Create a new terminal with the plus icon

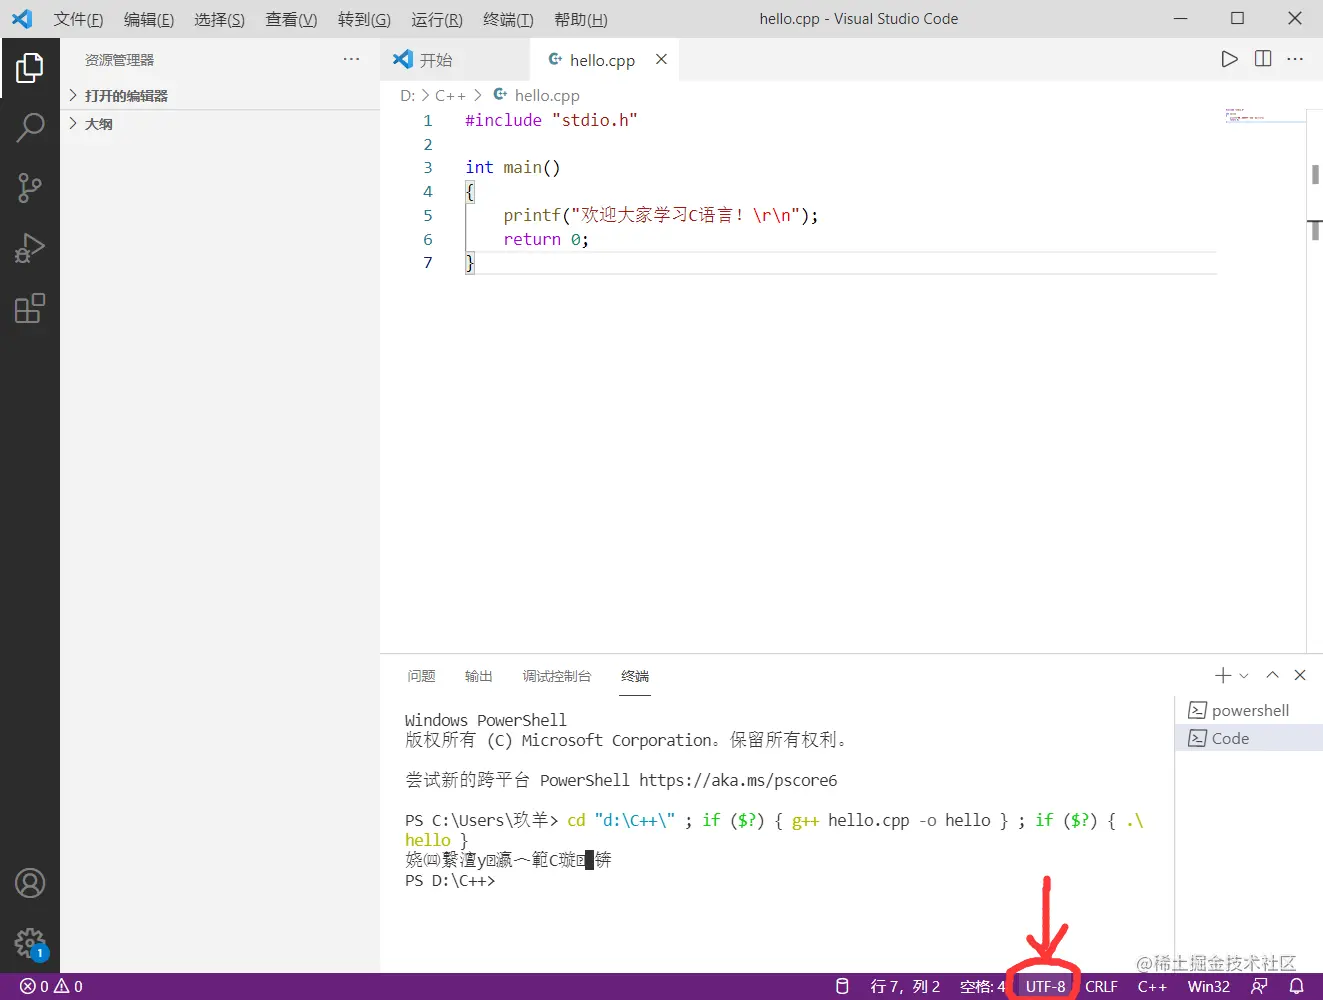click(1221, 675)
